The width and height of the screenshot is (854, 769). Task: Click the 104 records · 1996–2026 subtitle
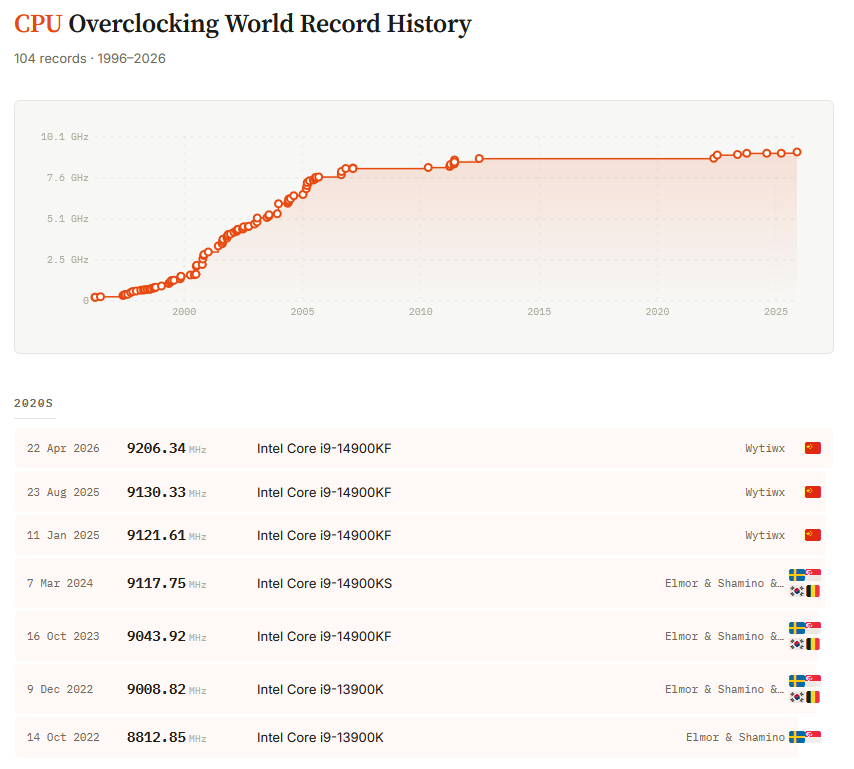point(90,58)
